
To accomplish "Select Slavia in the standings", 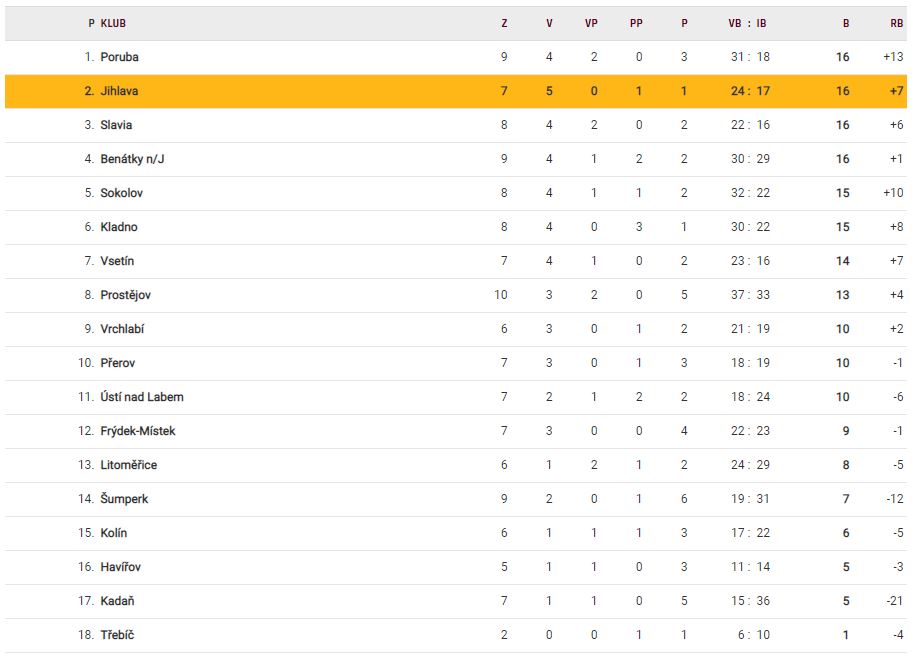I will pyautogui.click(x=116, y=125).
